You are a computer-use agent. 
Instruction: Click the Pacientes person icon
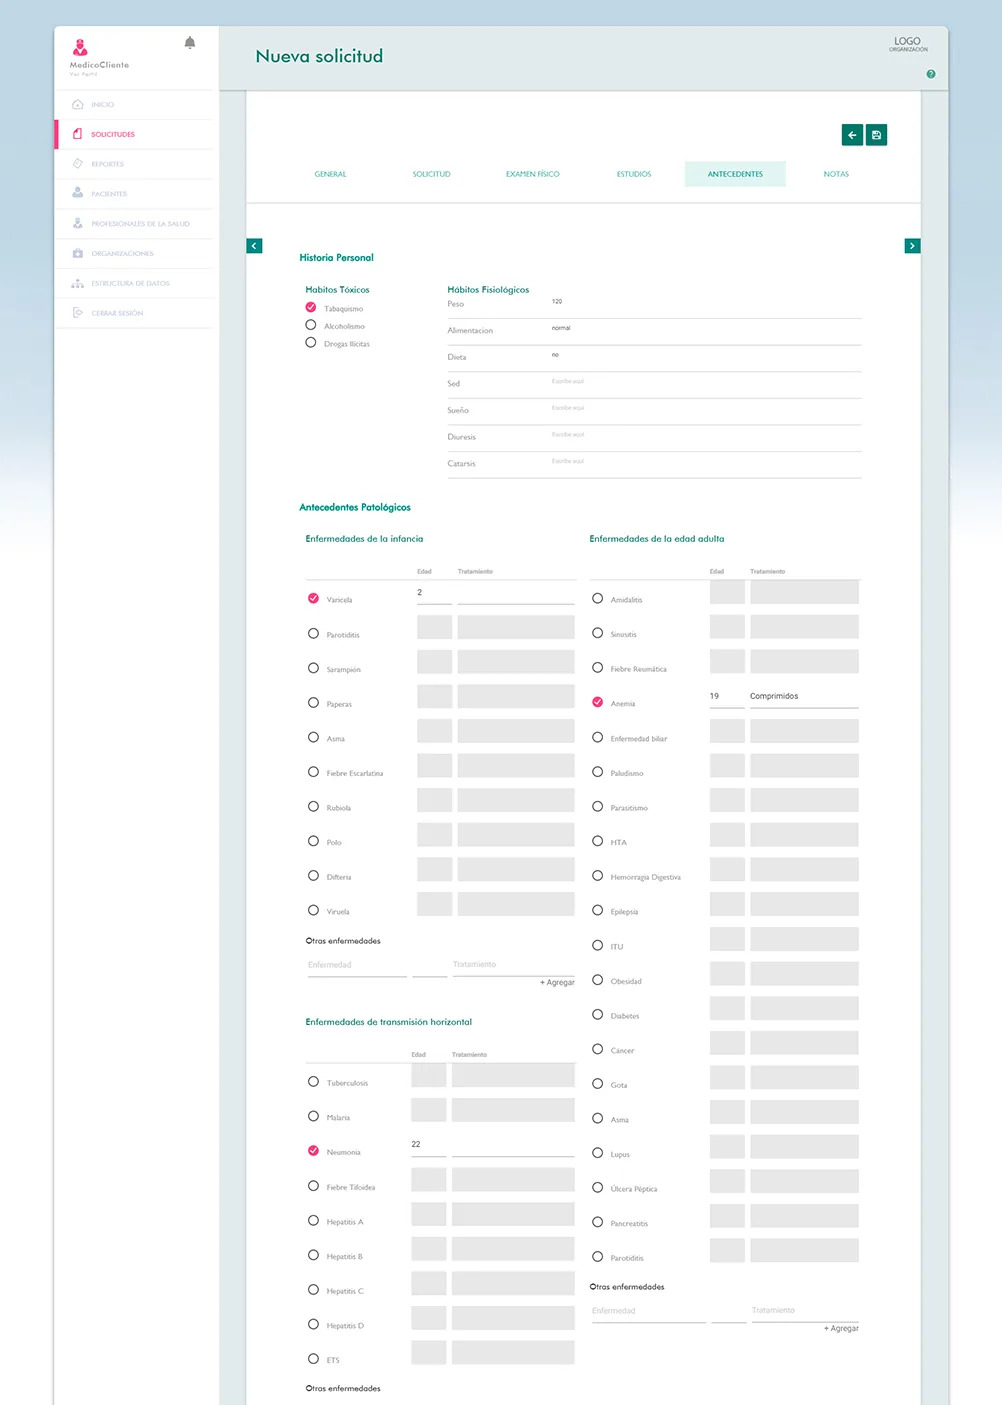[78, 193]
